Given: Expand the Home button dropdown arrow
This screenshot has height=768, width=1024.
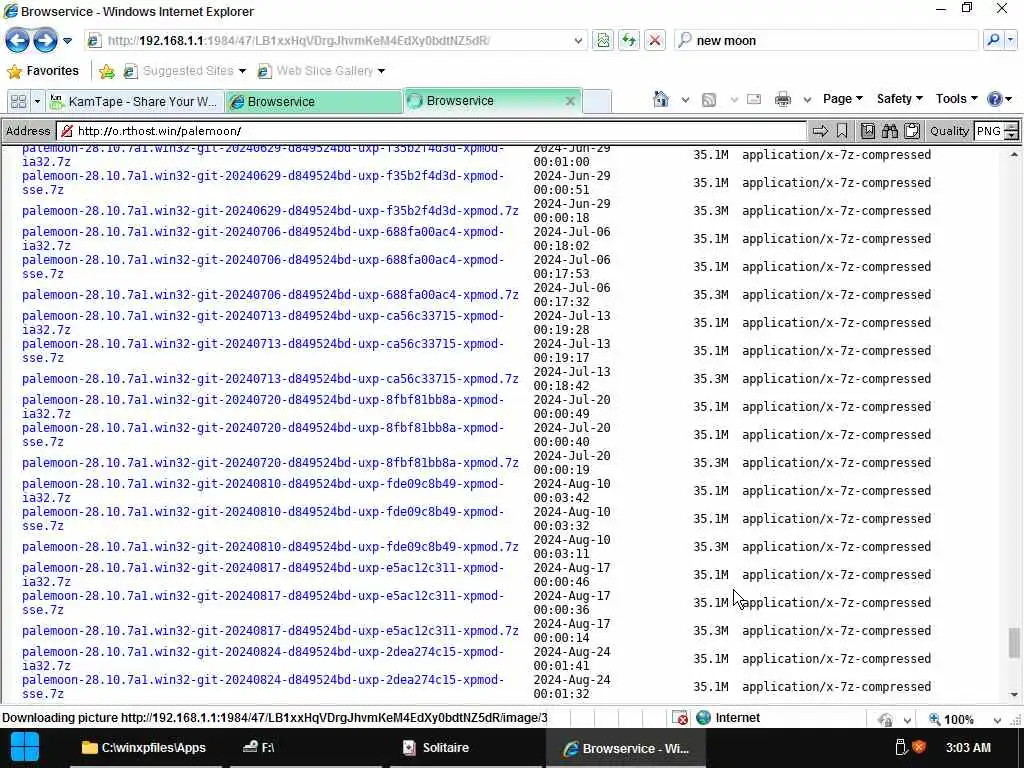Looking at the screenshot, I should coord(685,100).
